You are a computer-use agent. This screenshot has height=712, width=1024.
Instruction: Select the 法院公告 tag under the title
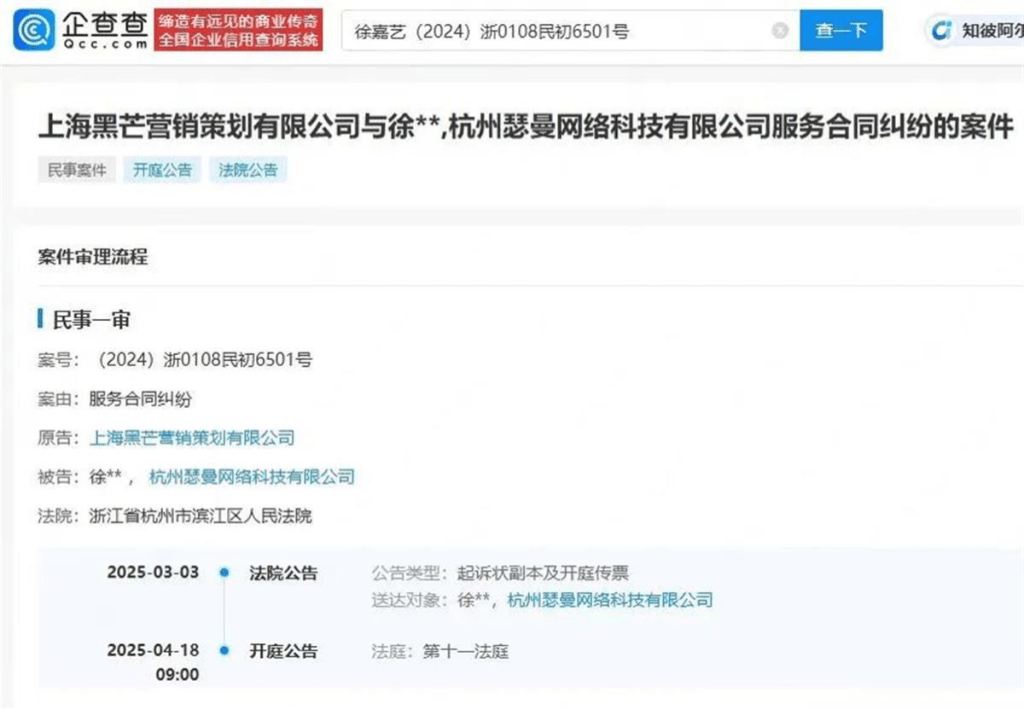[x=248, y=169]
